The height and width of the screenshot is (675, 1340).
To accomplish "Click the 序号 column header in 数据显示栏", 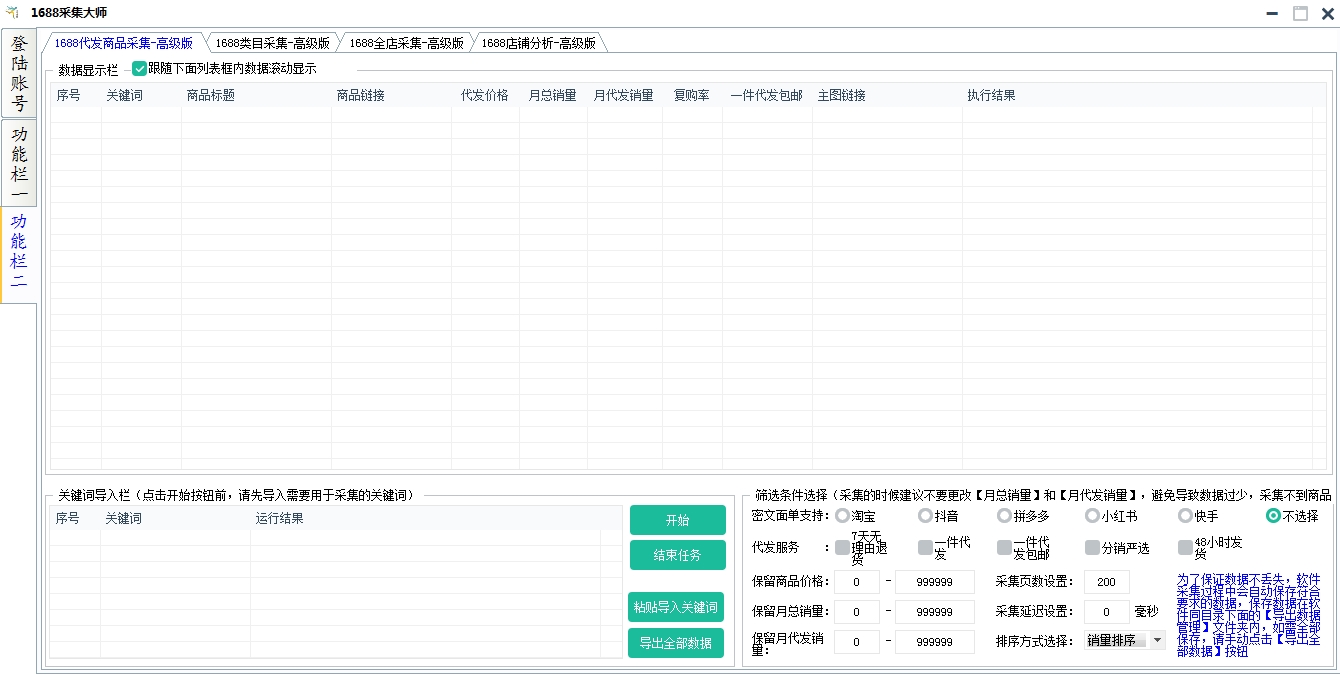I will [x=76, y=95].
